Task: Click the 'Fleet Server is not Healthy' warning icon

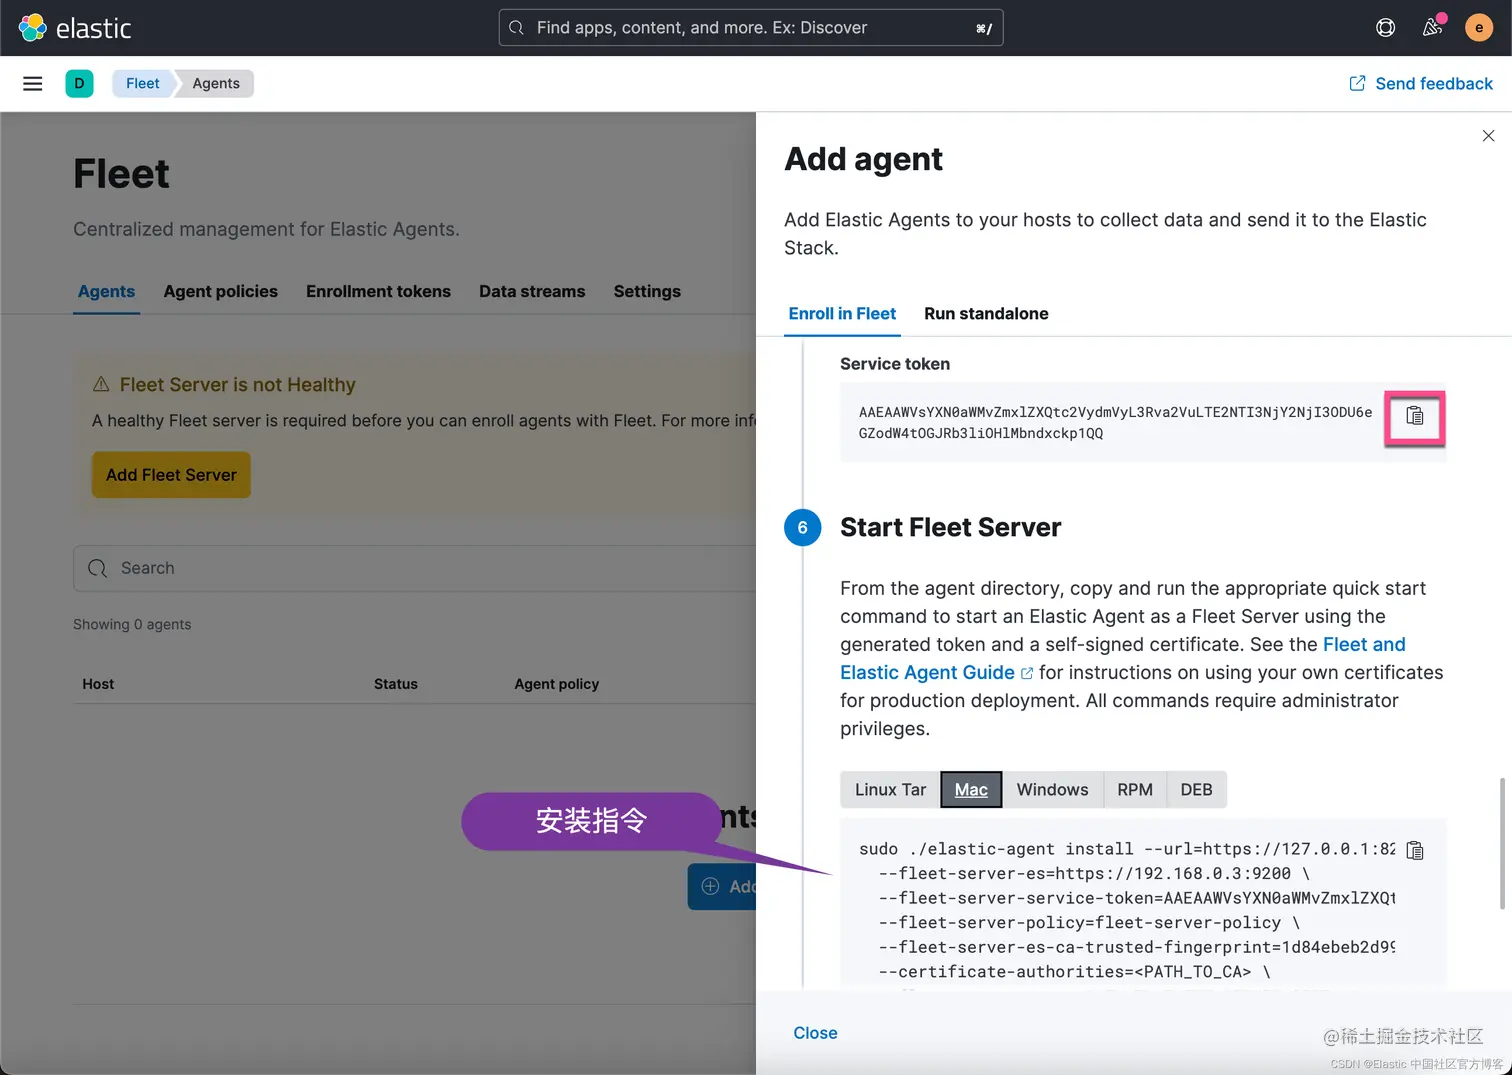Action: [101, 384]
